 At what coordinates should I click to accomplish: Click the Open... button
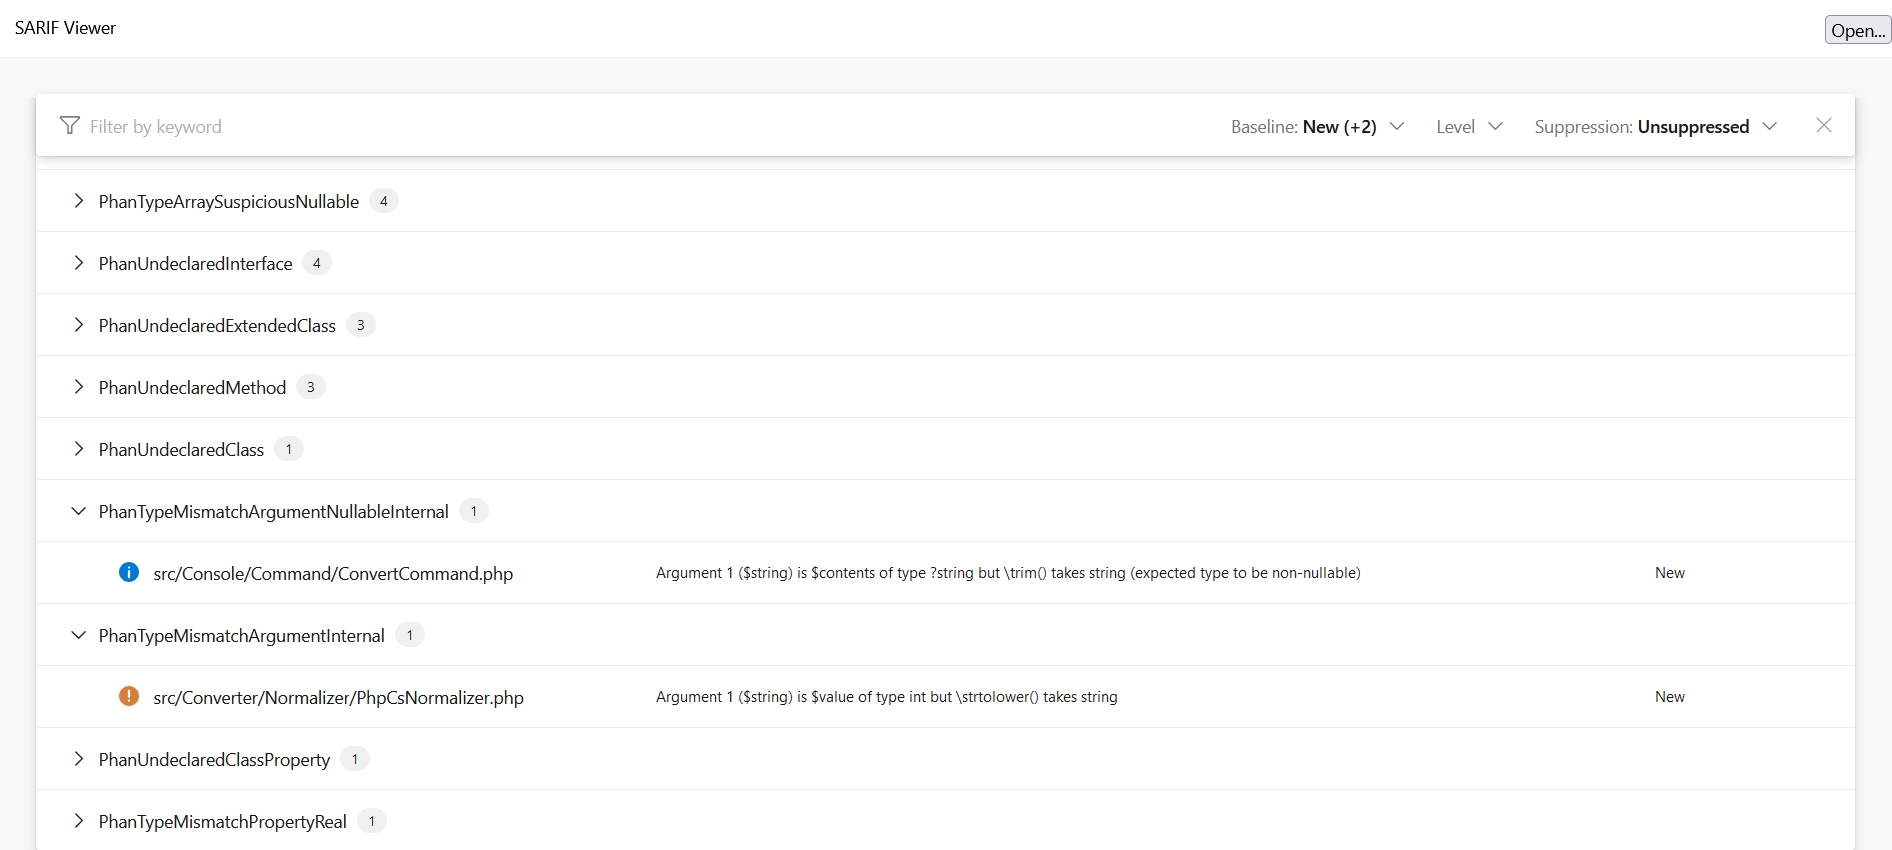(x=1857, y=30)
